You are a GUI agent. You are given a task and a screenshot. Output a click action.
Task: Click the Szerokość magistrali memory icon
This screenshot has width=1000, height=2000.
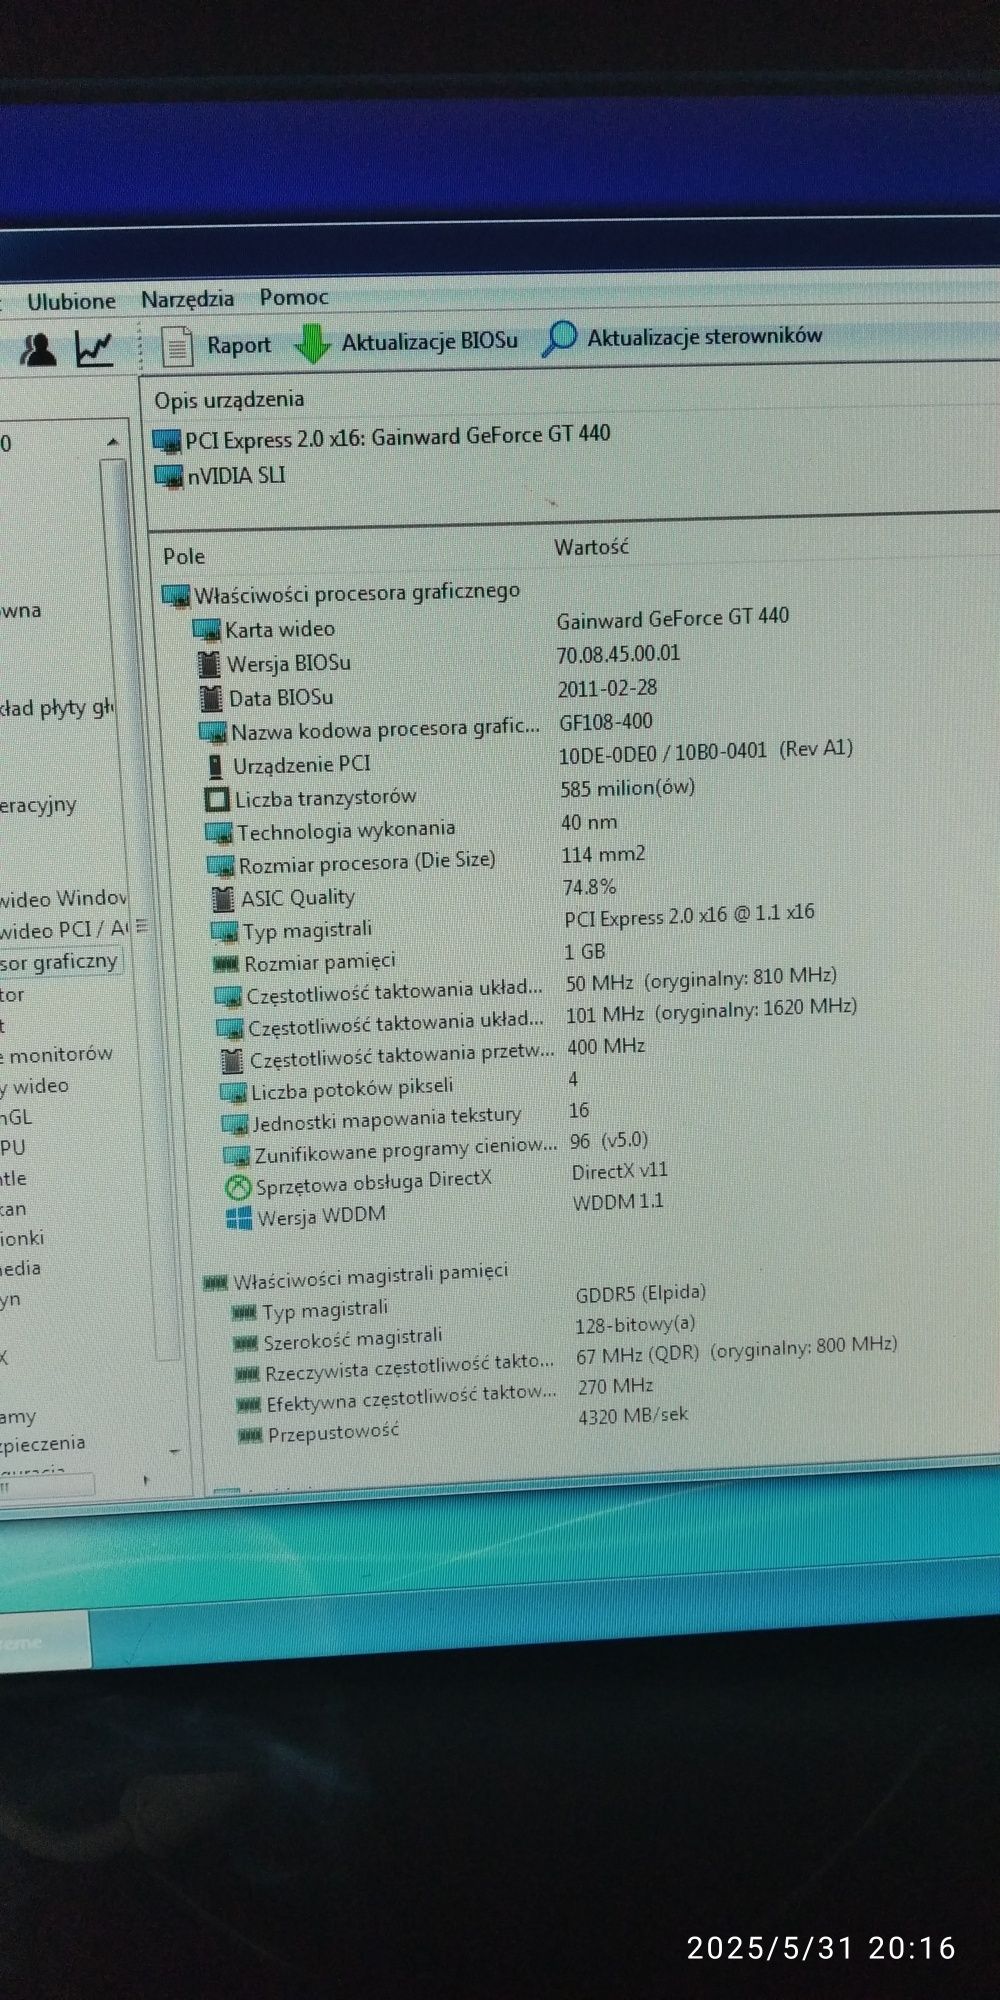tap(245, 1342)
